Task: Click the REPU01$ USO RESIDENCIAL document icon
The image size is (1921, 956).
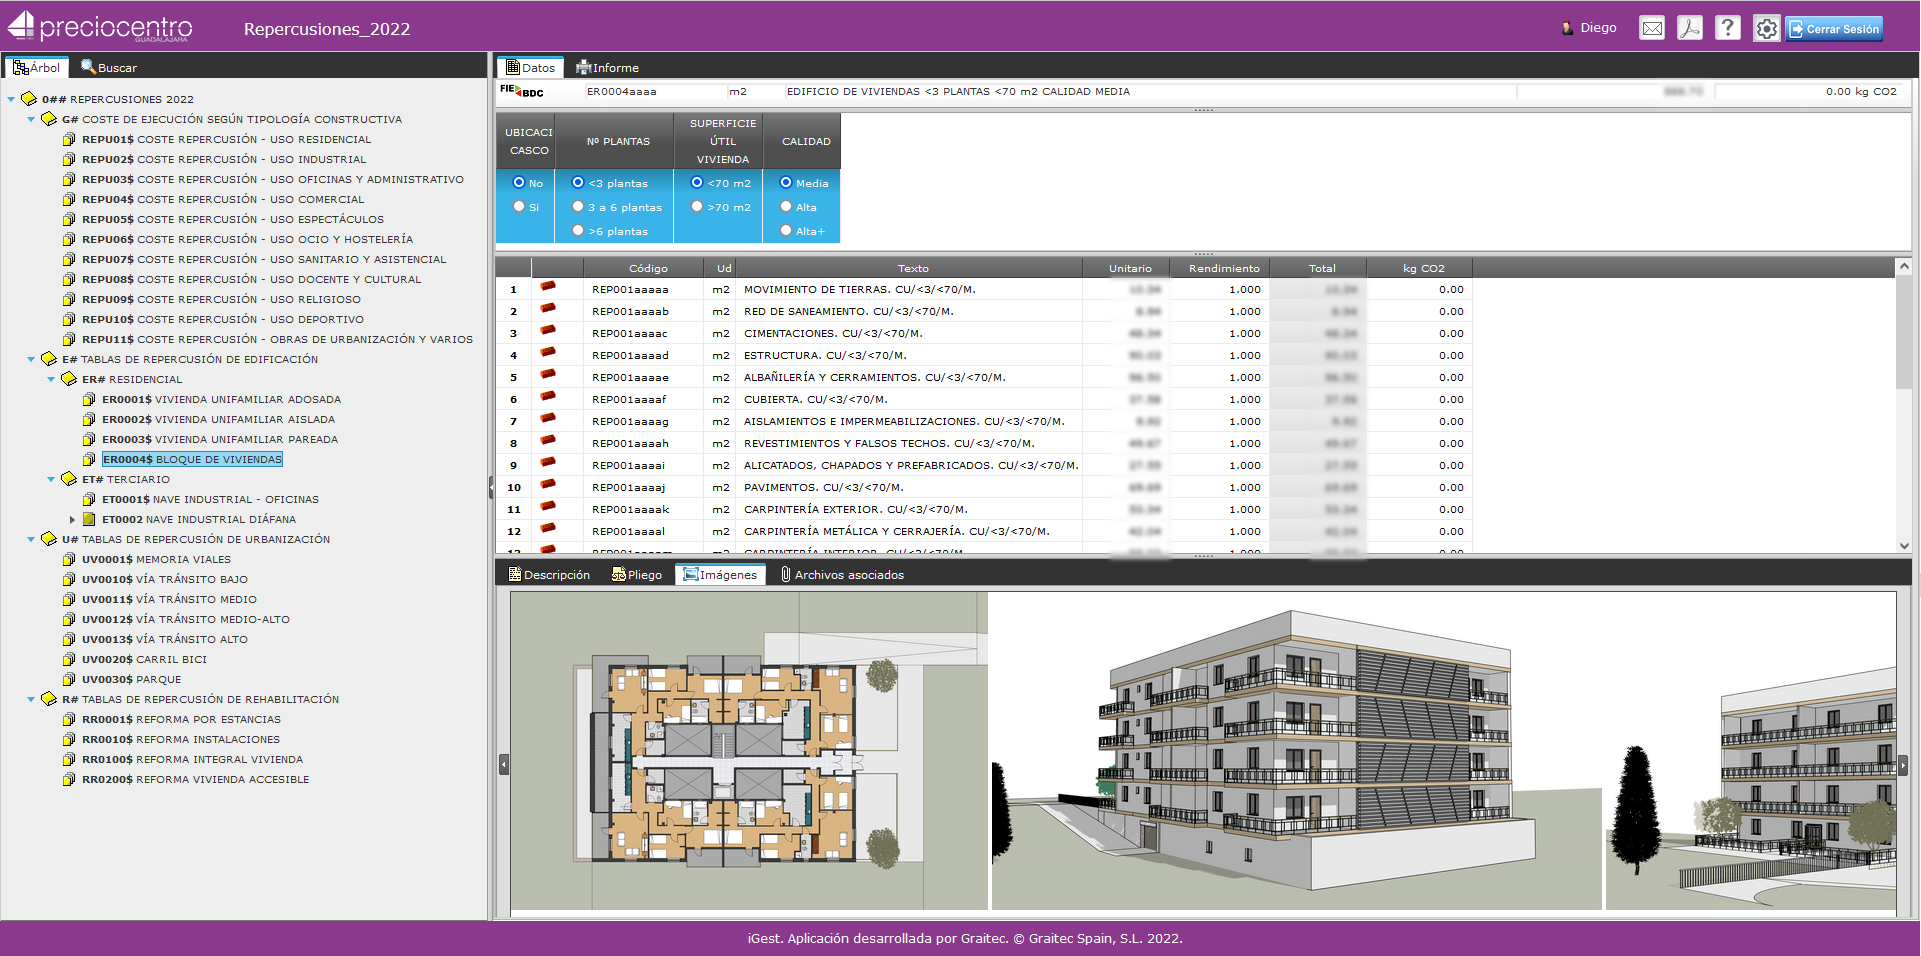Action: 69,139
